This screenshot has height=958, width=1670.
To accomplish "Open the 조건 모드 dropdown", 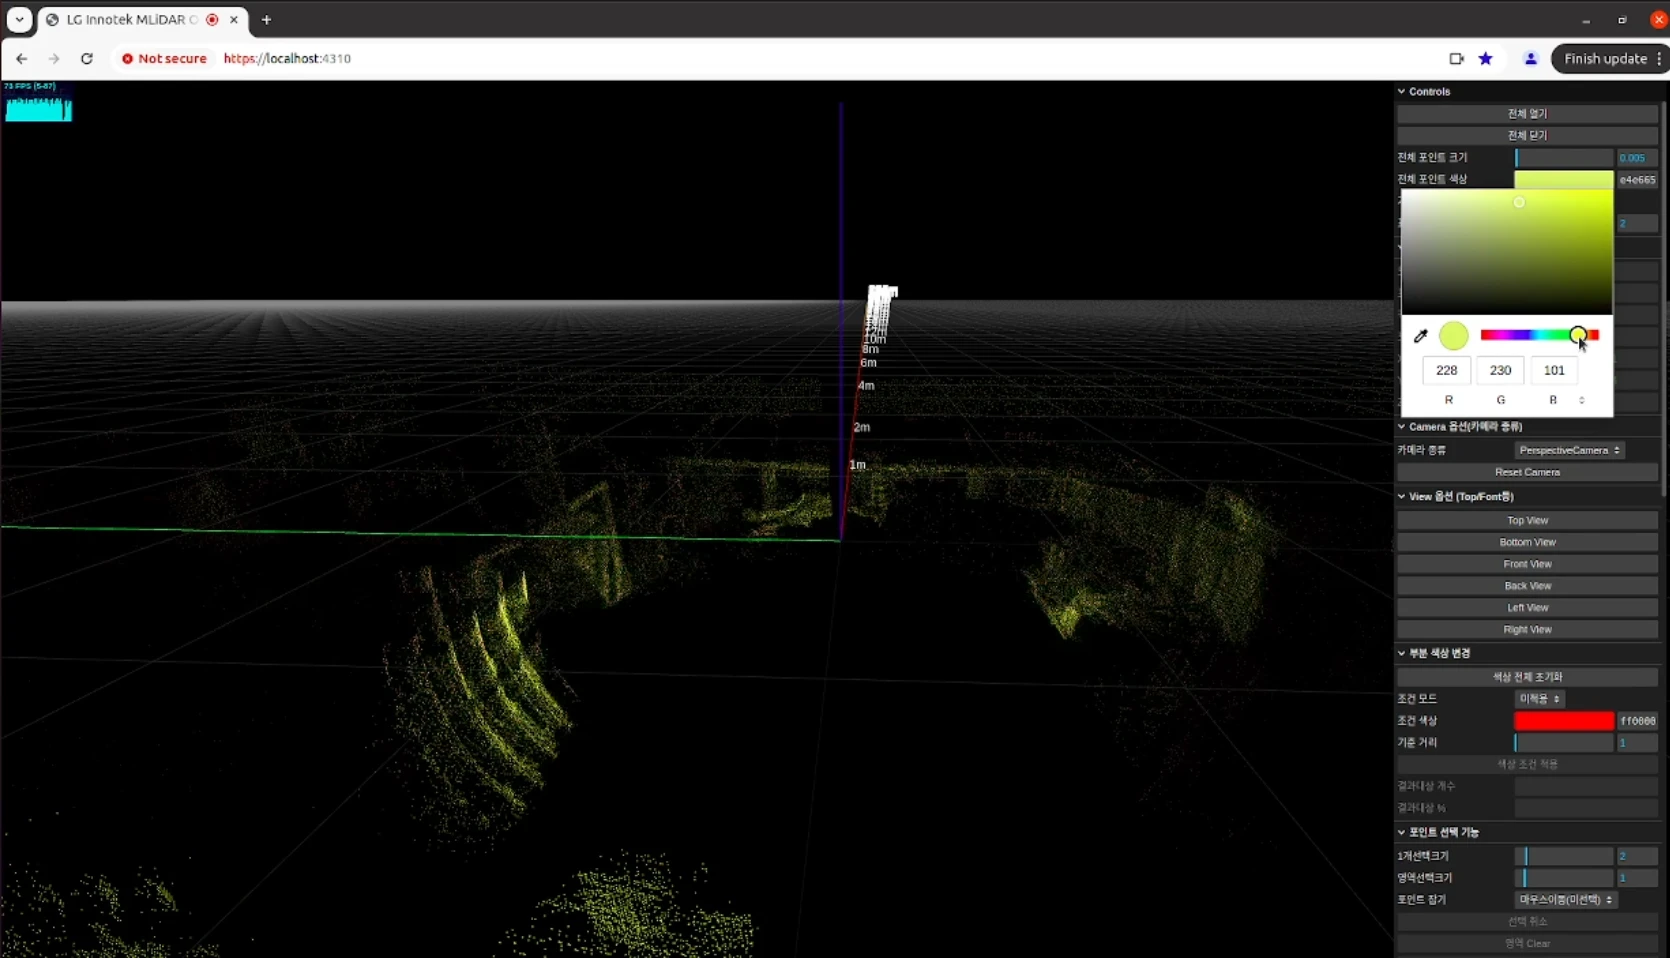I will point(1540,699).
